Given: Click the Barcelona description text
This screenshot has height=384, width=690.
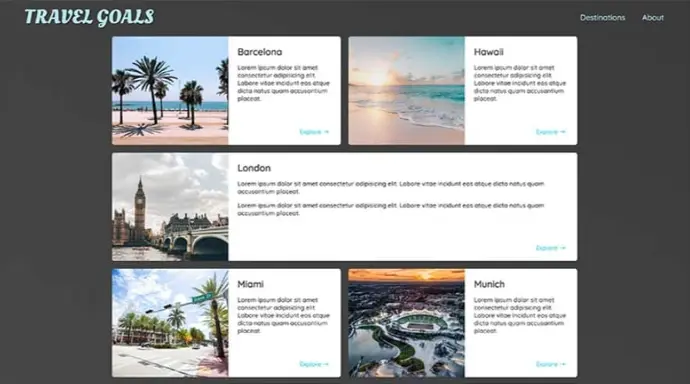Looking at the screenshot, I should pyautogui.click(x=283, y=83).
